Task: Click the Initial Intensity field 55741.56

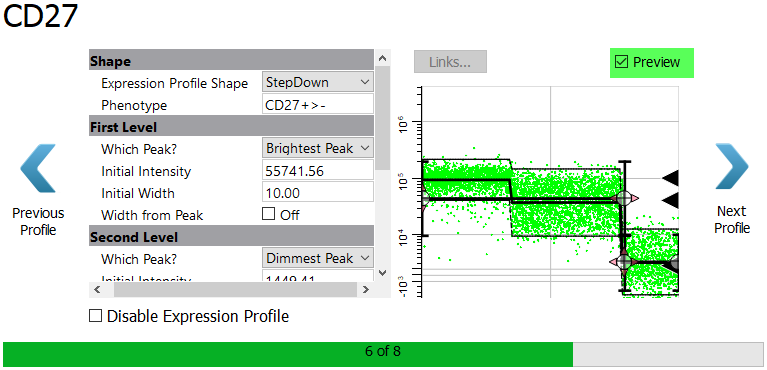Action: click(x=317, y=171)
